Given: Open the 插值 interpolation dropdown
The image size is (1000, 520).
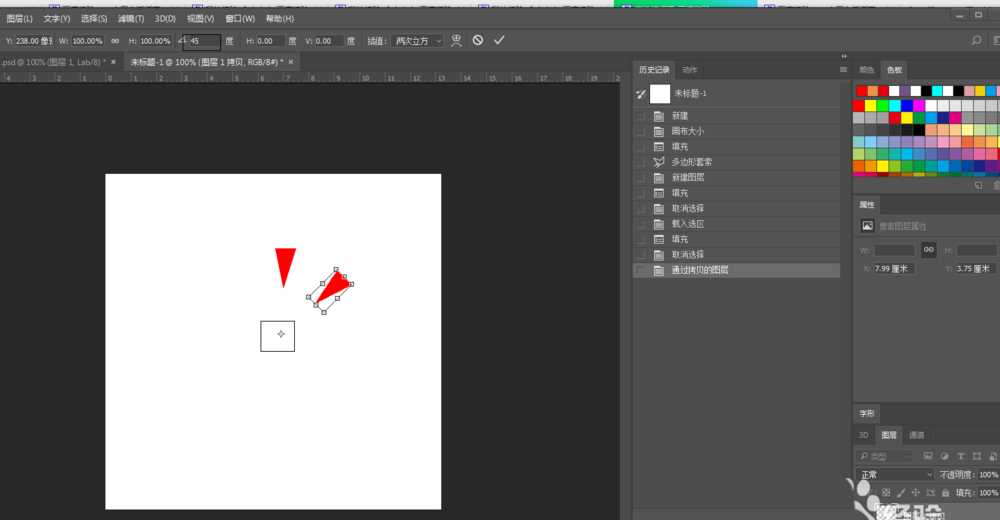Looking at the screenshot, I should 417,41.
